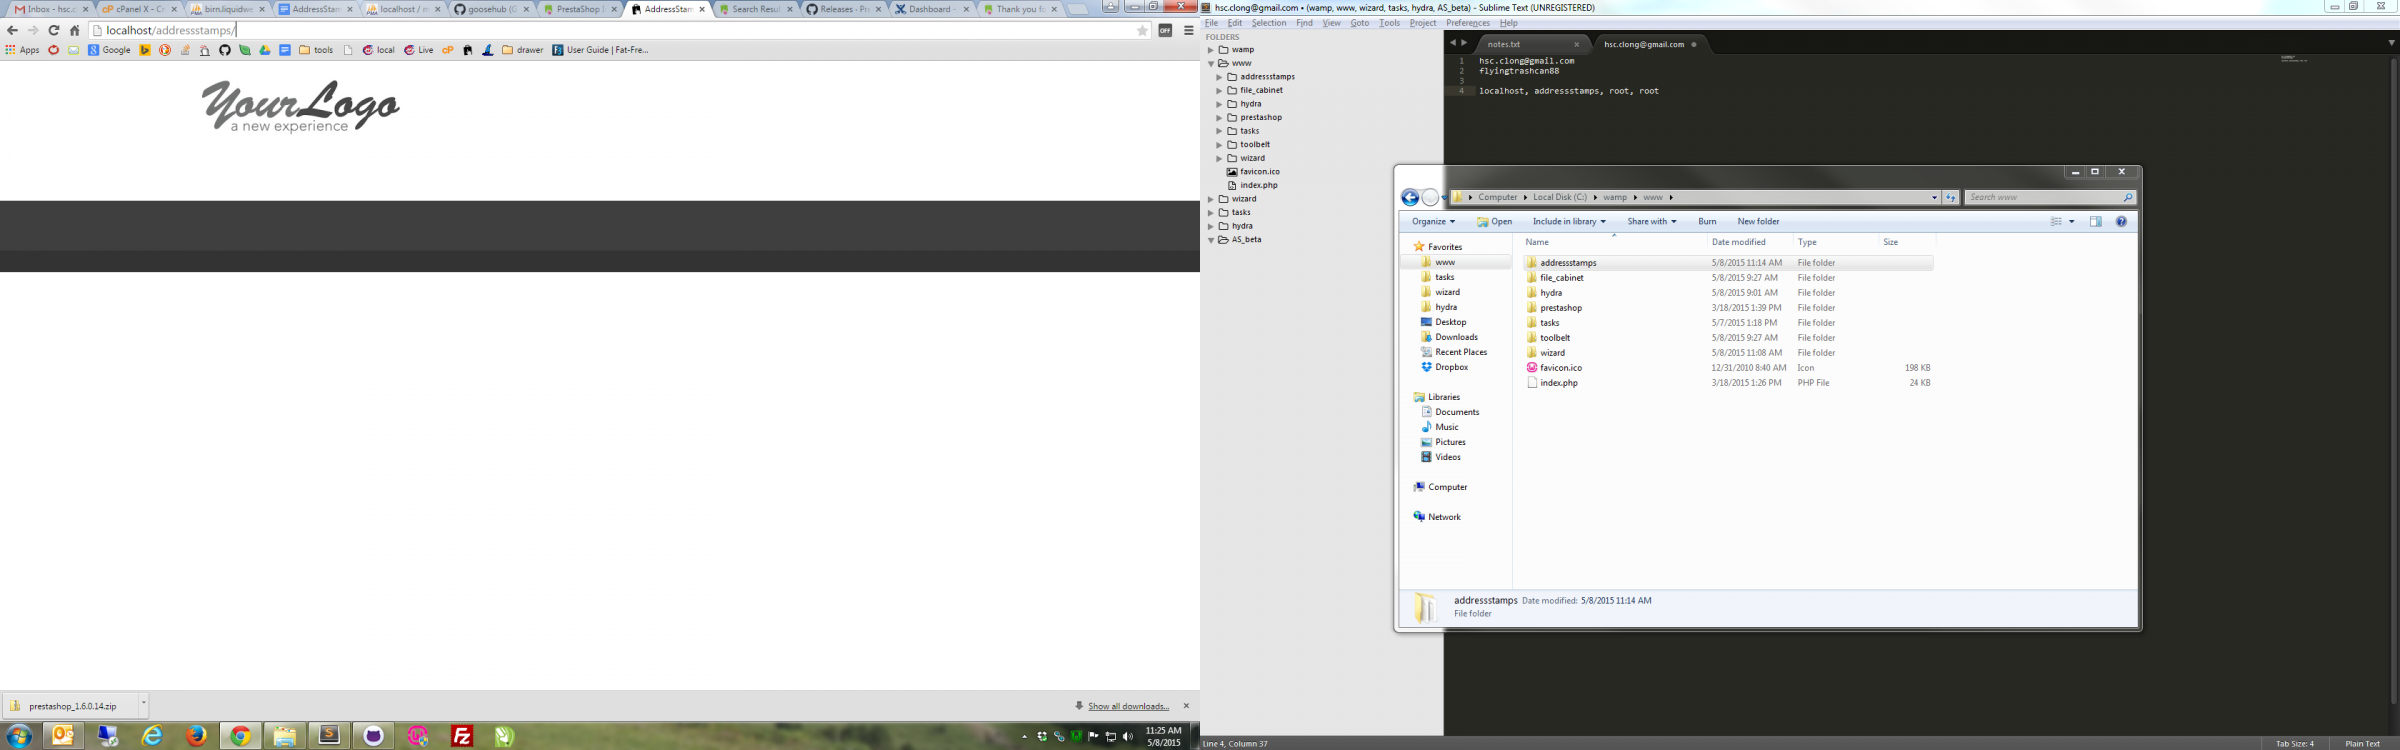Open Internet Explorer from the taskbar

[152, 736]
